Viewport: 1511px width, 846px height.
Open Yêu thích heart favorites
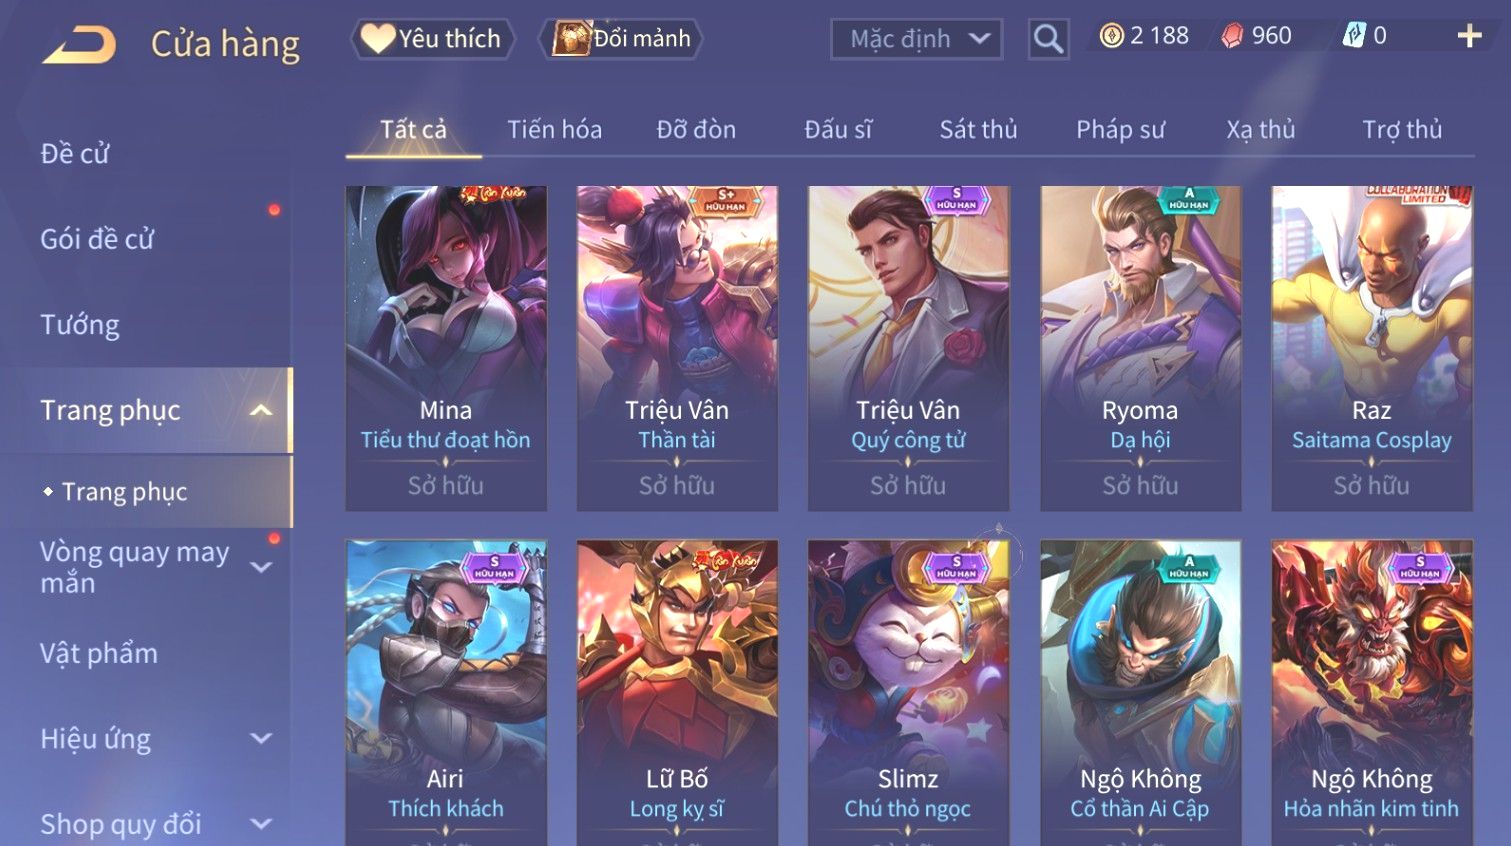432,39
